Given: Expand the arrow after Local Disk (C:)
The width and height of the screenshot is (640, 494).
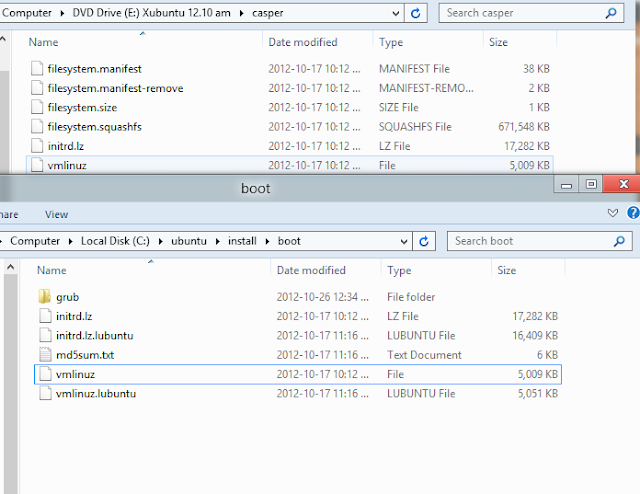Looking at the screenshot, I should (x=161, y=241).
